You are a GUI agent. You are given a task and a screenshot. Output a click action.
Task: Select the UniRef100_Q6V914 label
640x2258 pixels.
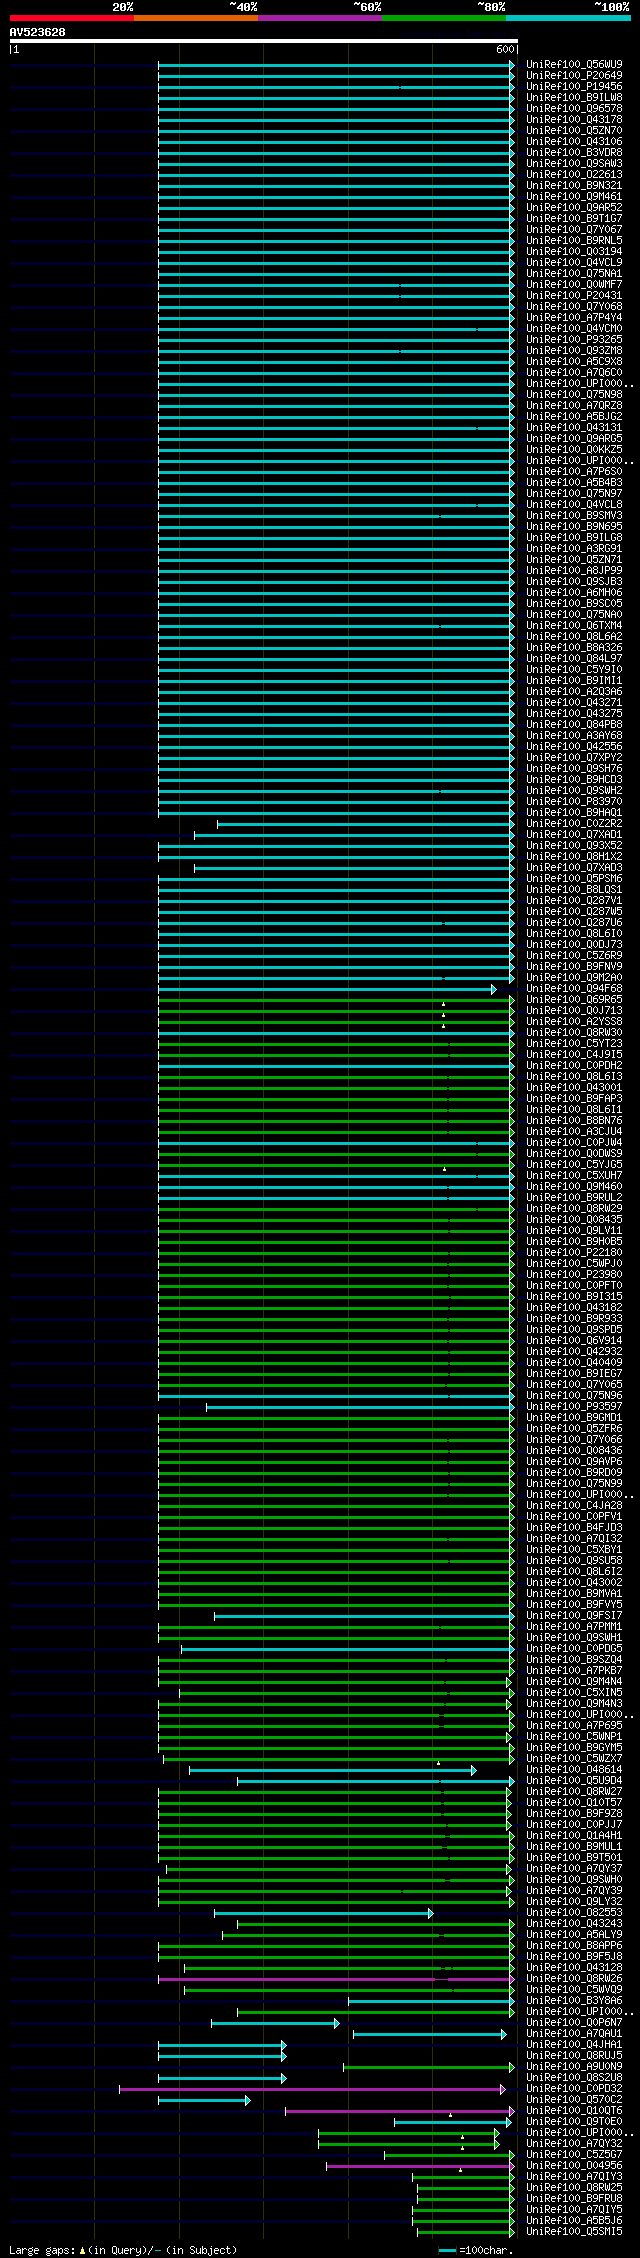tap(574, 1340)
